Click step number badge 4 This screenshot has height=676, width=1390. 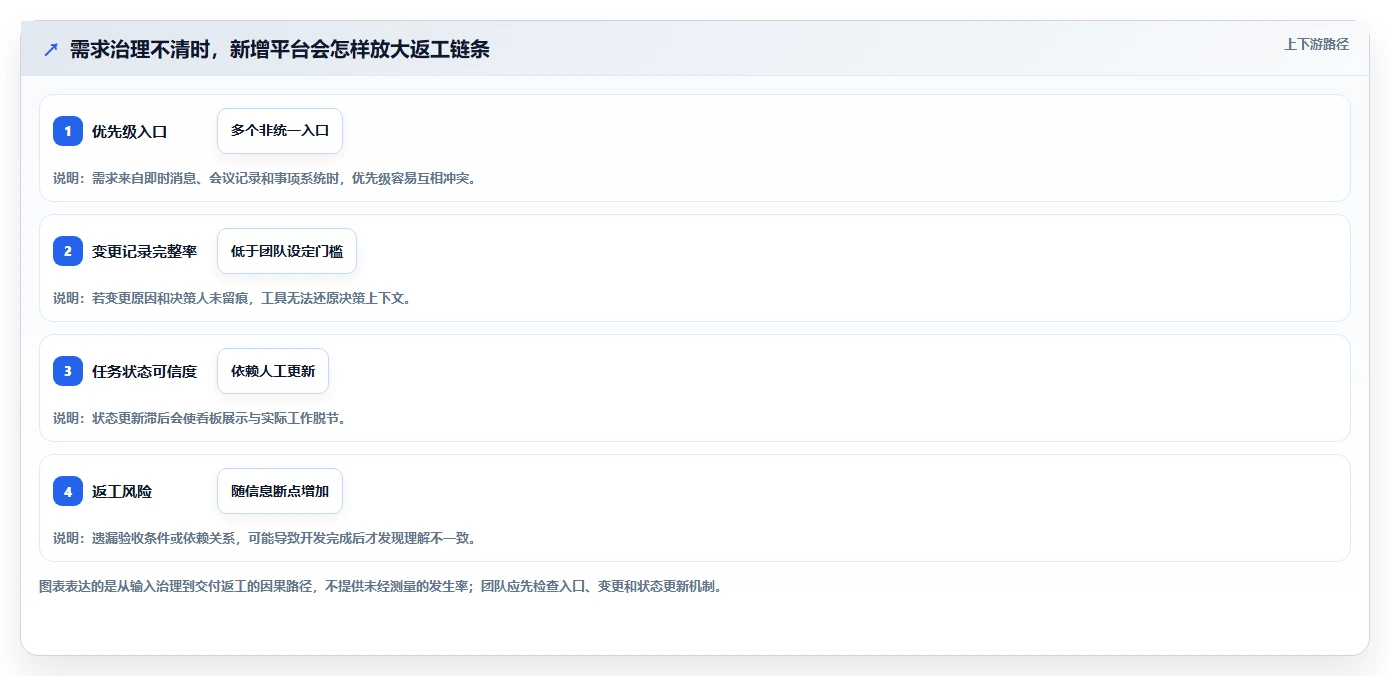tap(68, 491)
